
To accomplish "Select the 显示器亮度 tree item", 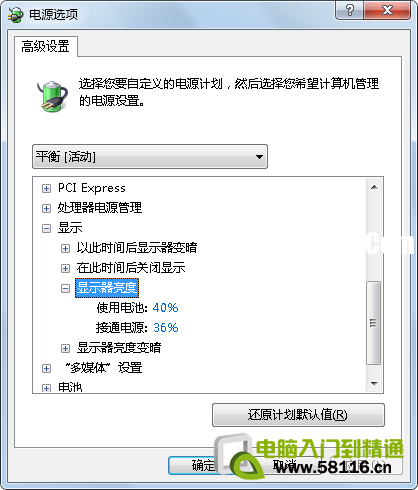I will click(107, 288).
